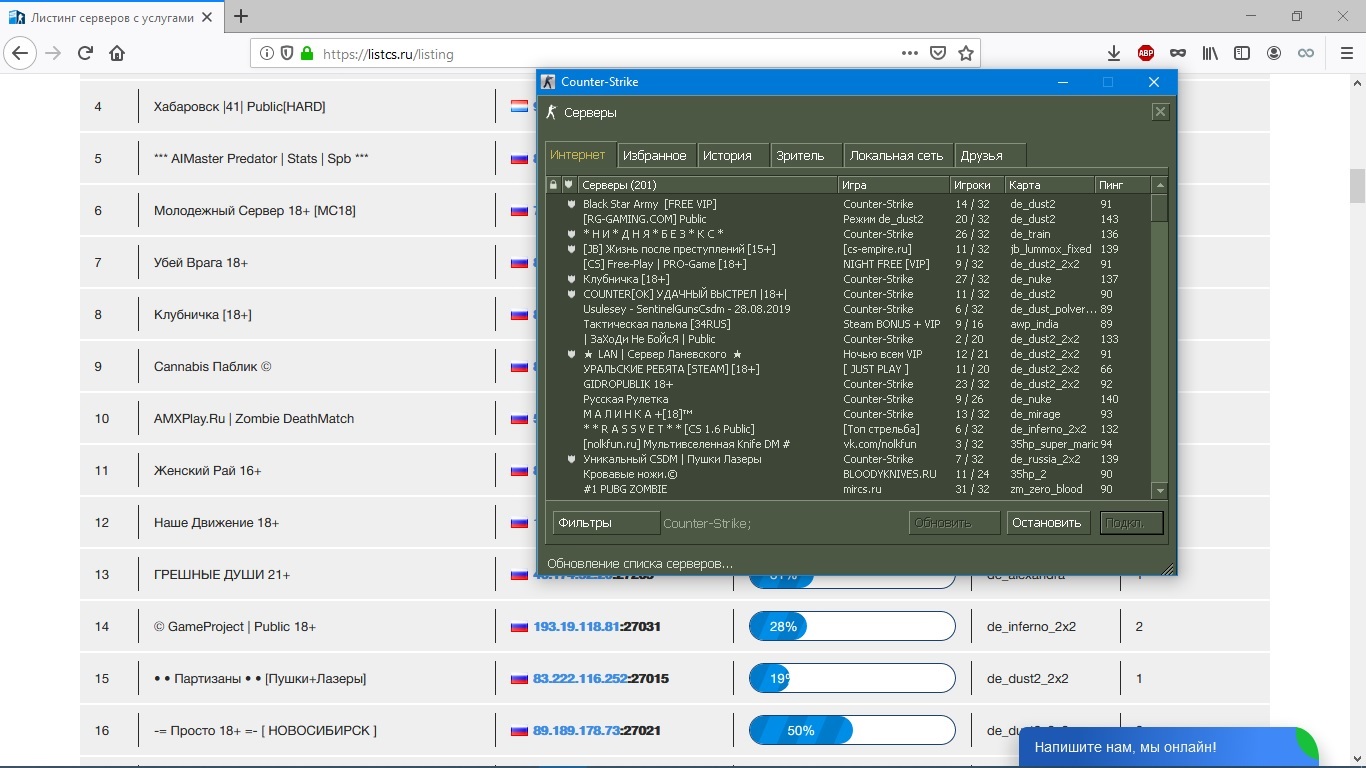Click the server list scroll-up arrow

[1160, 185]
